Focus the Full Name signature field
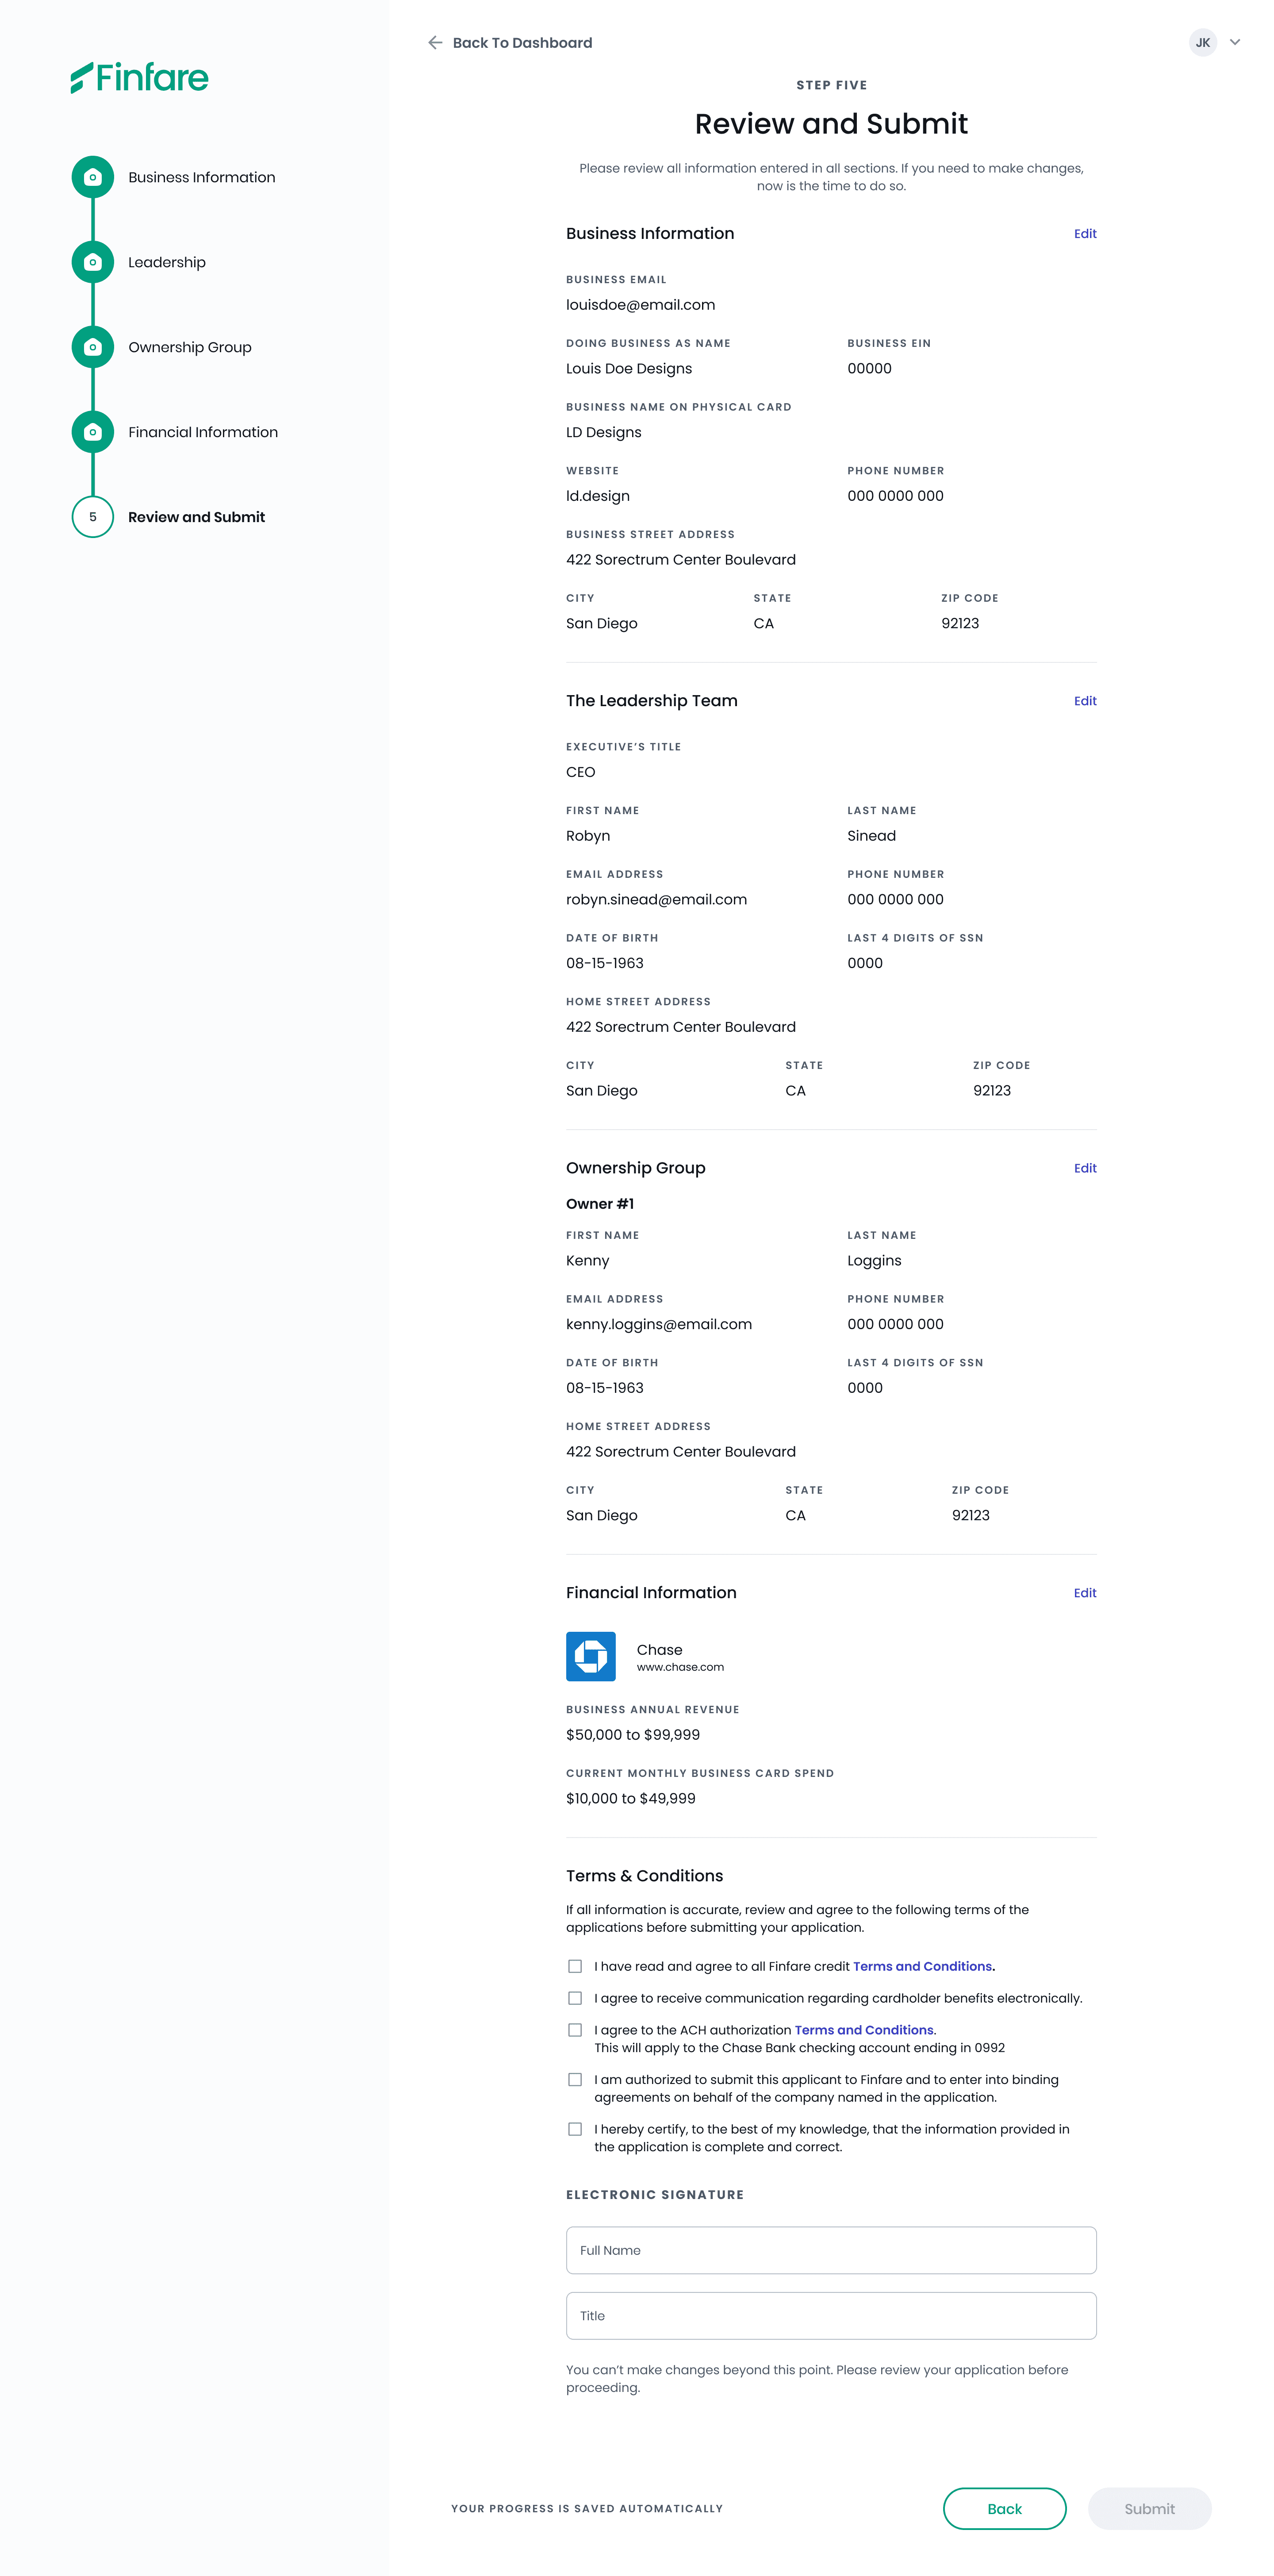Viewport: 1274px width, 2576px height. pos(831,2250)
